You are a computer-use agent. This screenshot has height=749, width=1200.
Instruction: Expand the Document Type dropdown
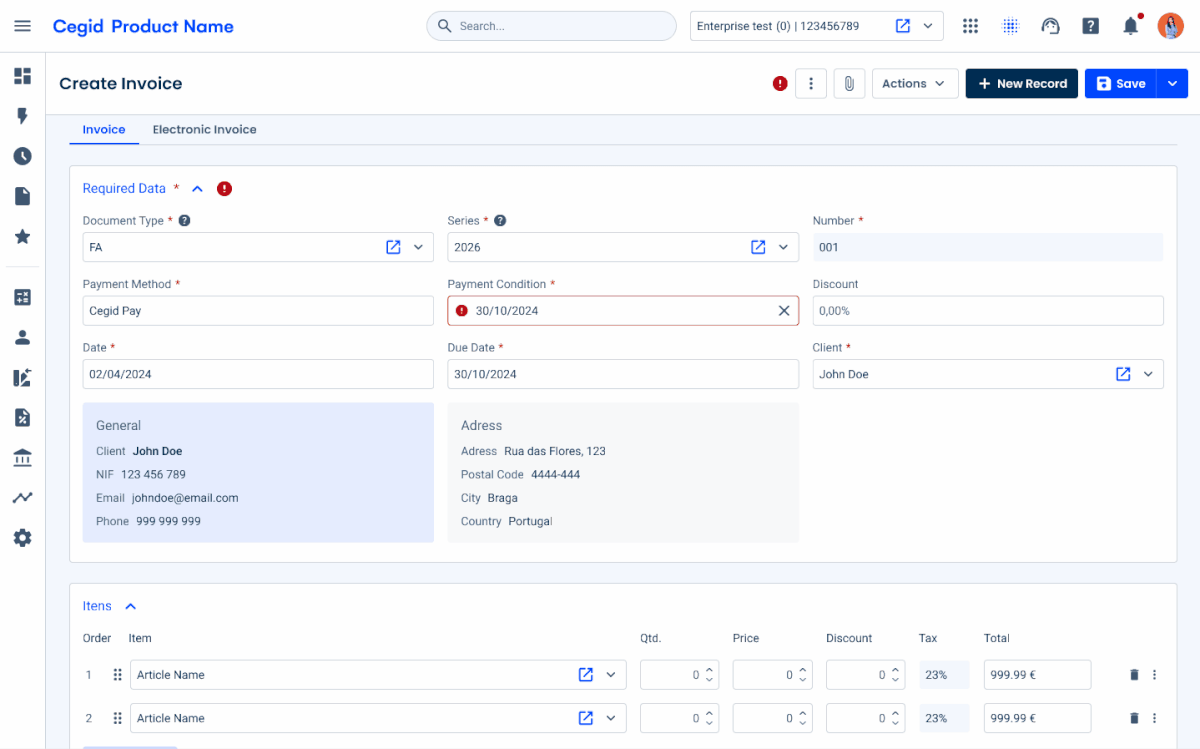(x=419, y=247)
